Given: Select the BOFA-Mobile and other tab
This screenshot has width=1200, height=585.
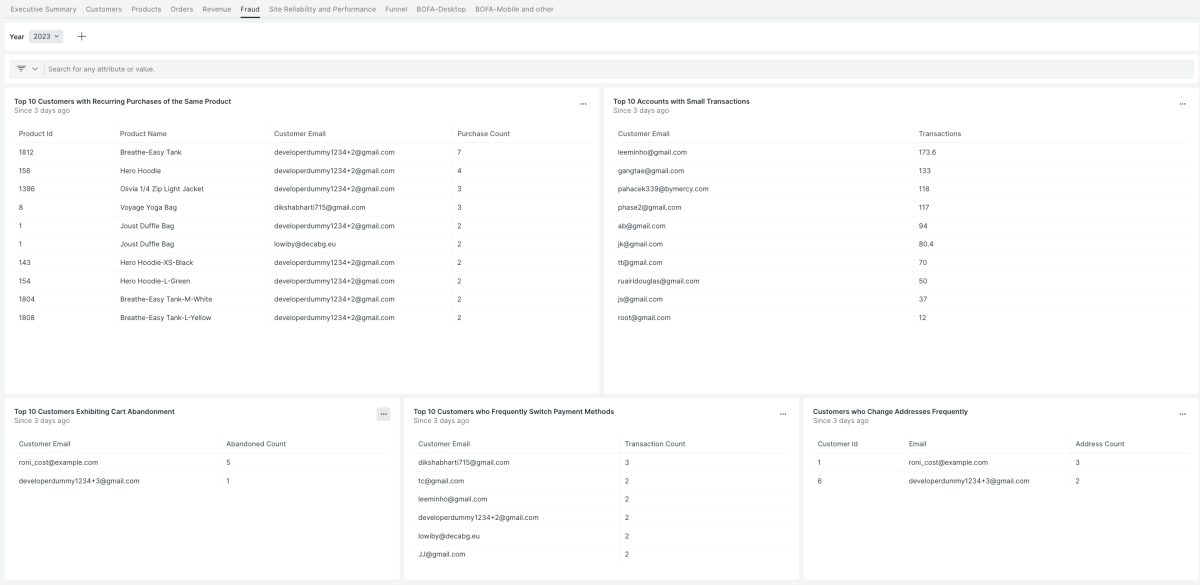Looking at the screenshot, I should [x=514, y=9].
